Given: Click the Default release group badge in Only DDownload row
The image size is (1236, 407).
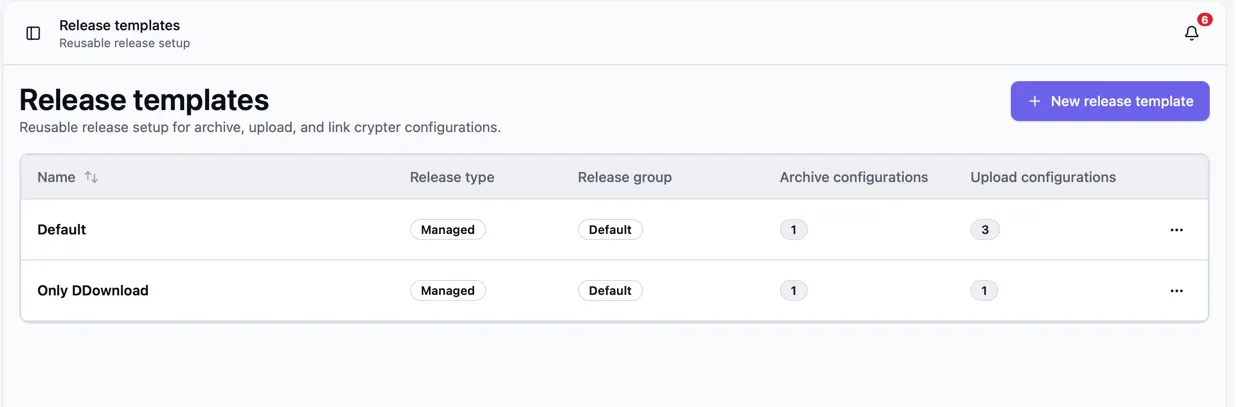Looking at the screenshot, I should 610,291.
